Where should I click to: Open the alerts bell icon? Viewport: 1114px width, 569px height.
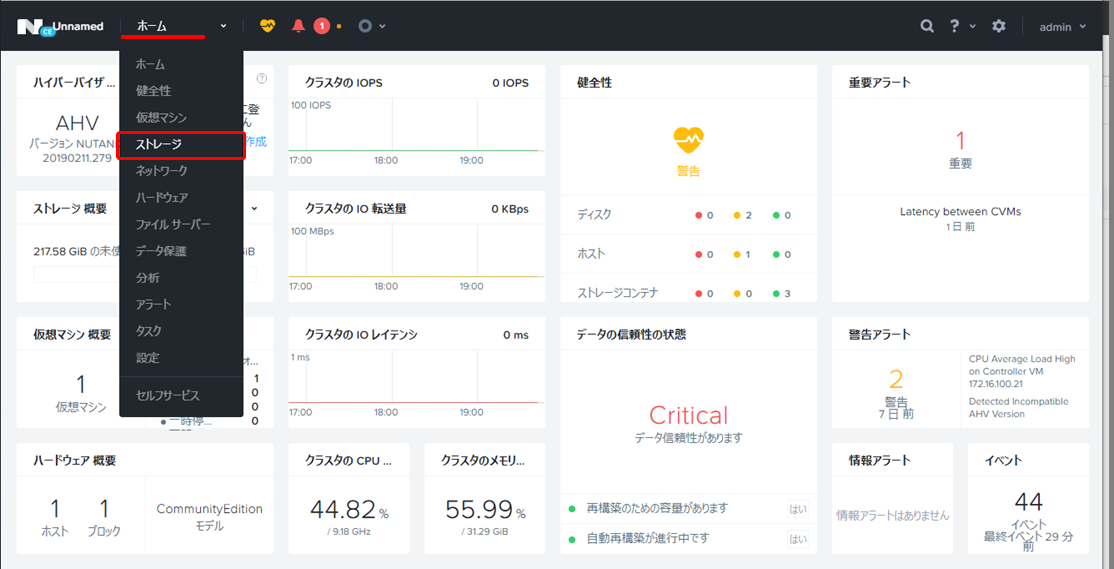coord(298,26)
